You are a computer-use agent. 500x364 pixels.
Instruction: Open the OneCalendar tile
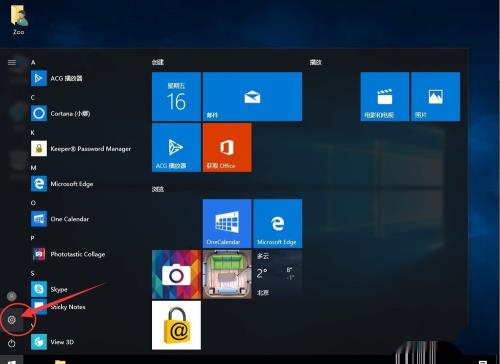(227, 224)
